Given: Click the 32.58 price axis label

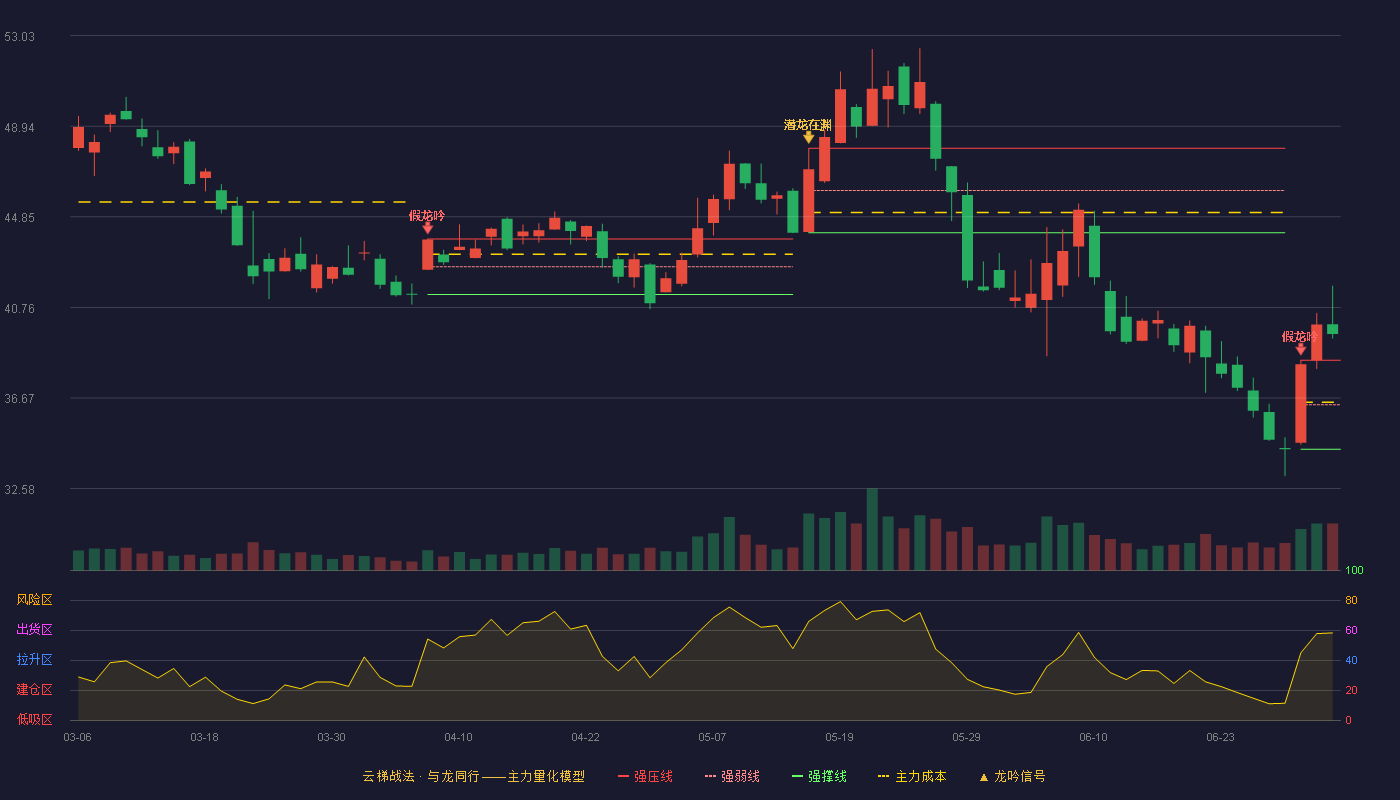Looking at the screenshot, I should click(x=19, y=490).
